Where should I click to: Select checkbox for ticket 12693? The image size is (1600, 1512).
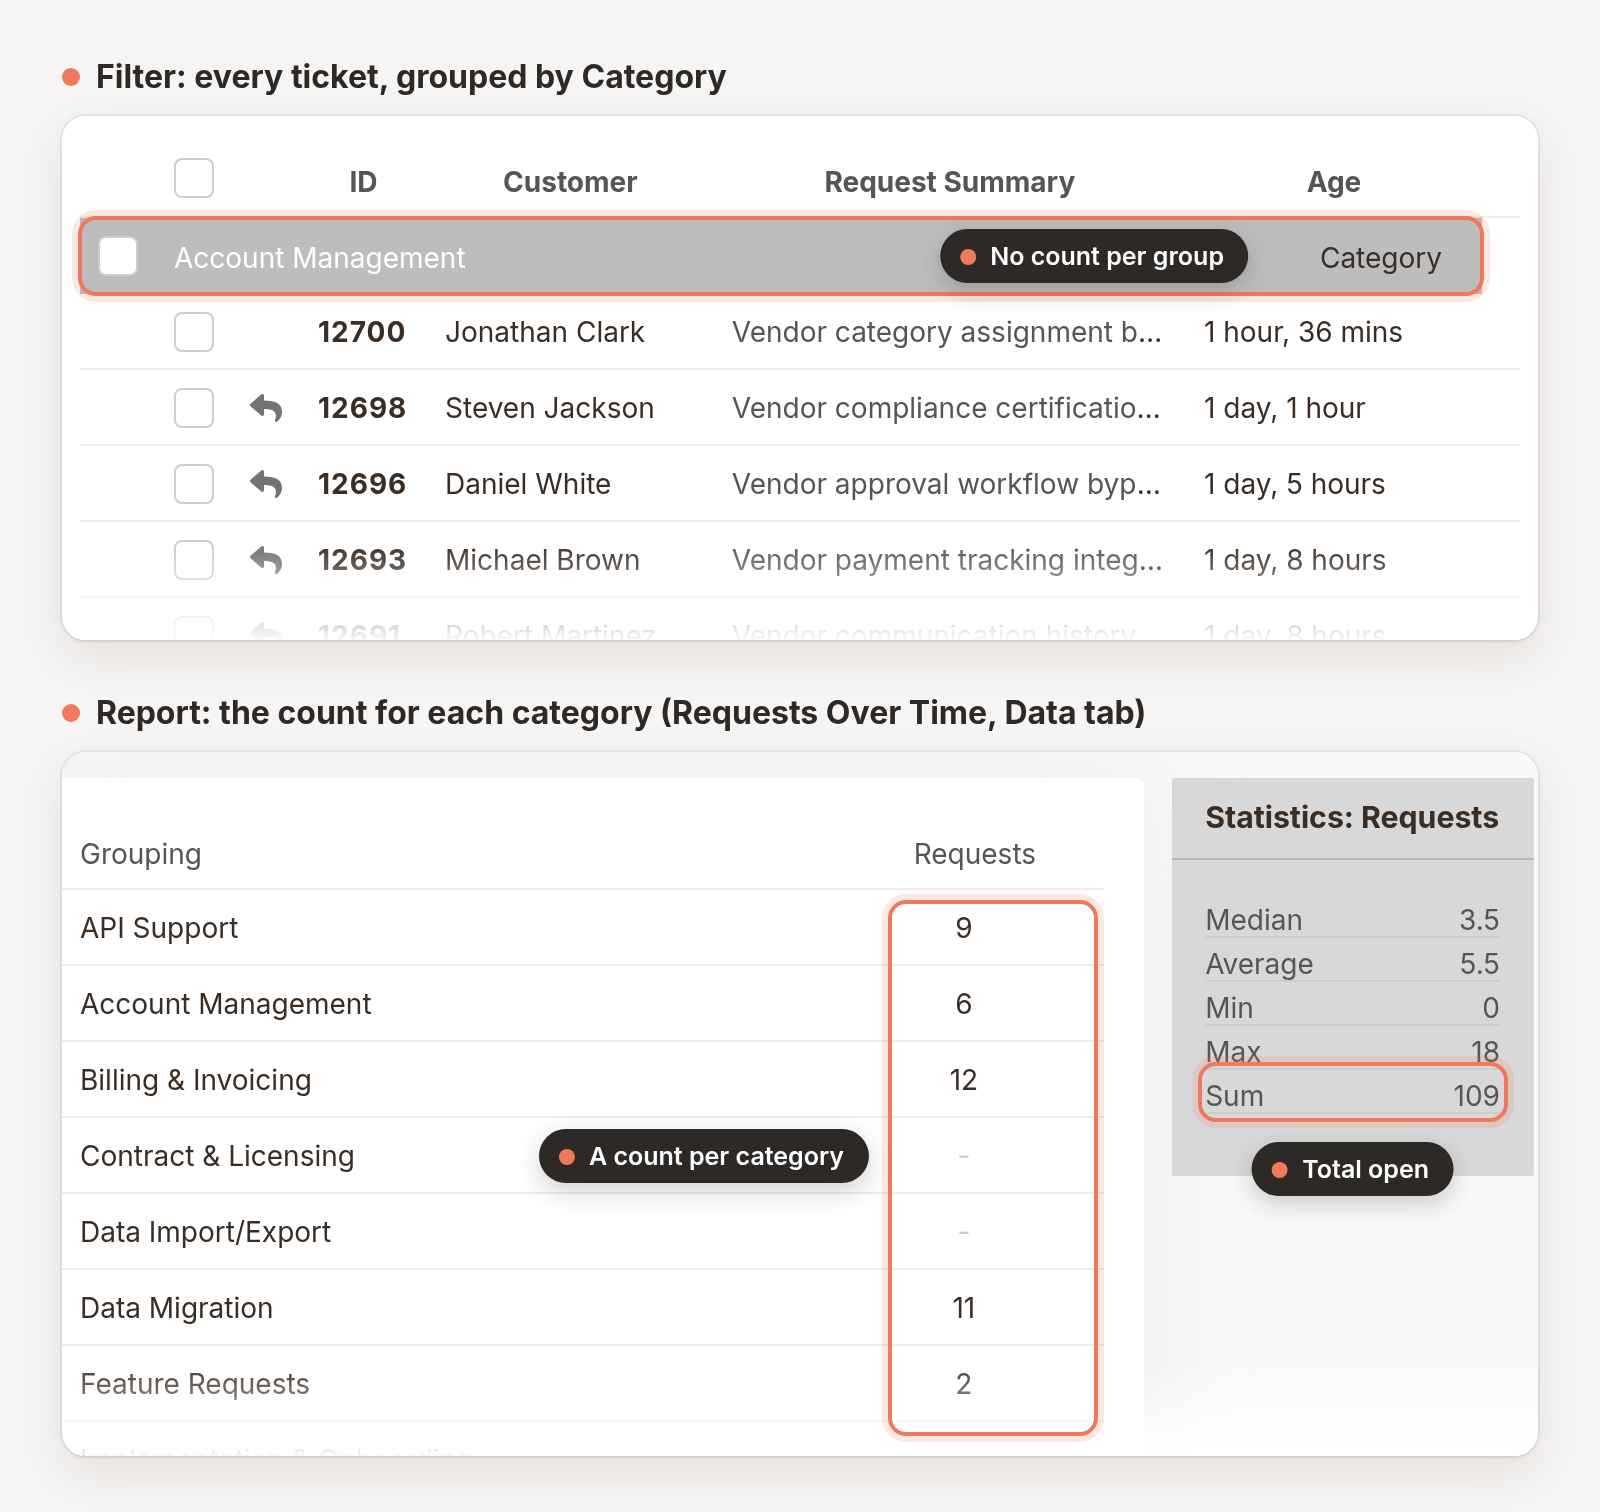[194, 560]
